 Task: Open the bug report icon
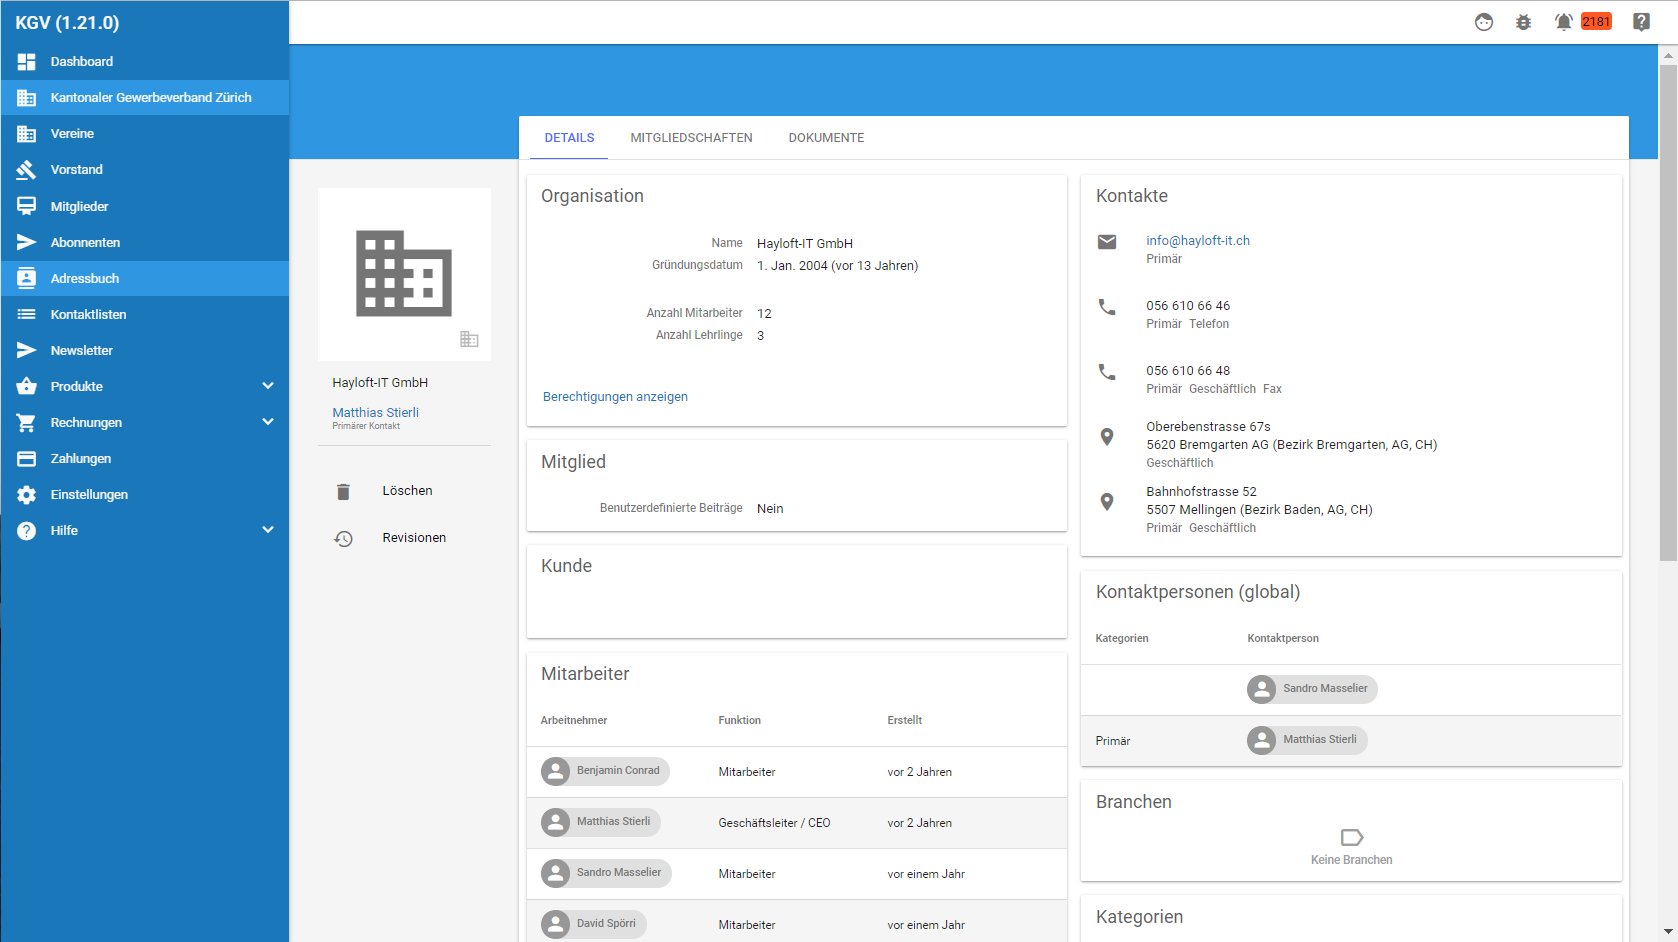coord(1523,22)
